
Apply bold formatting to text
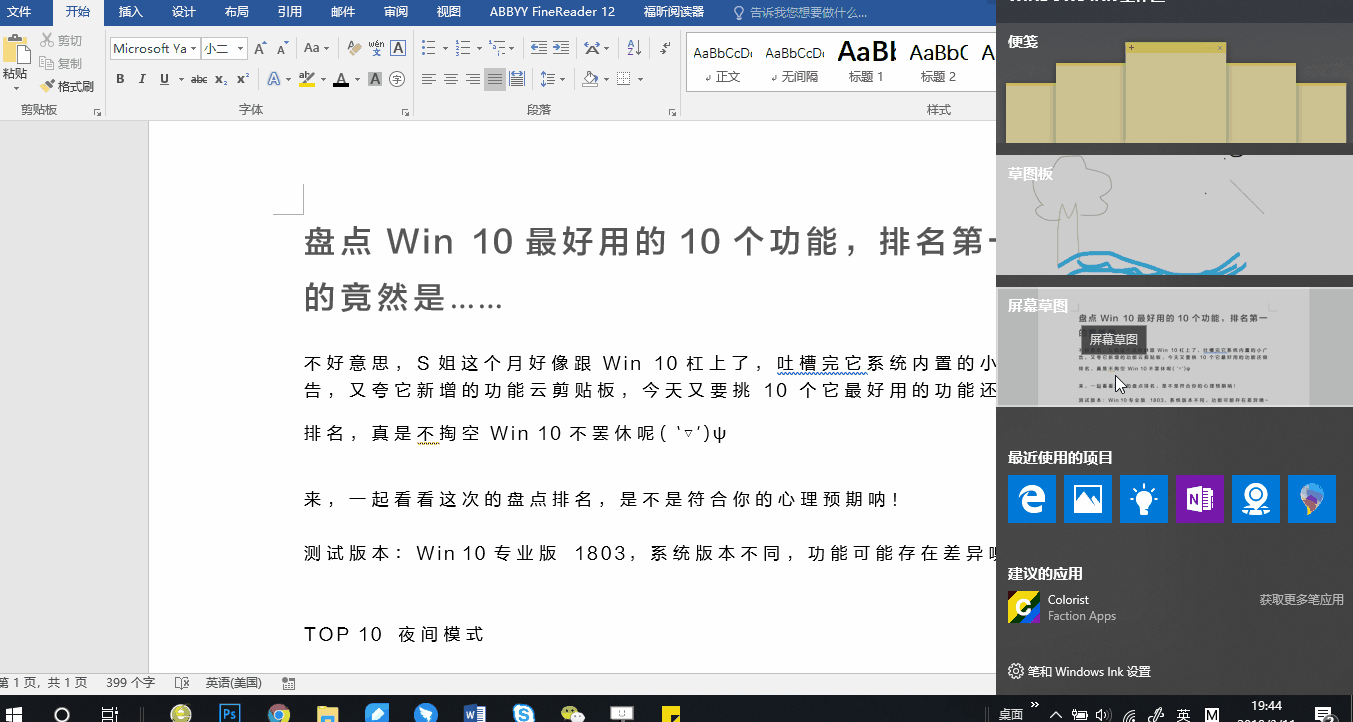[120, 79]
